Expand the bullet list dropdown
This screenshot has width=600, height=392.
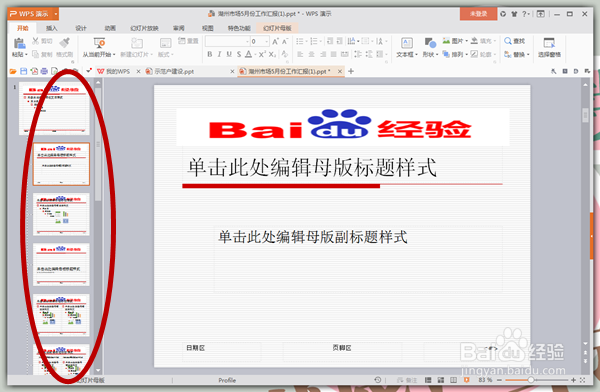pyautogui.click(x=307, y=41)
